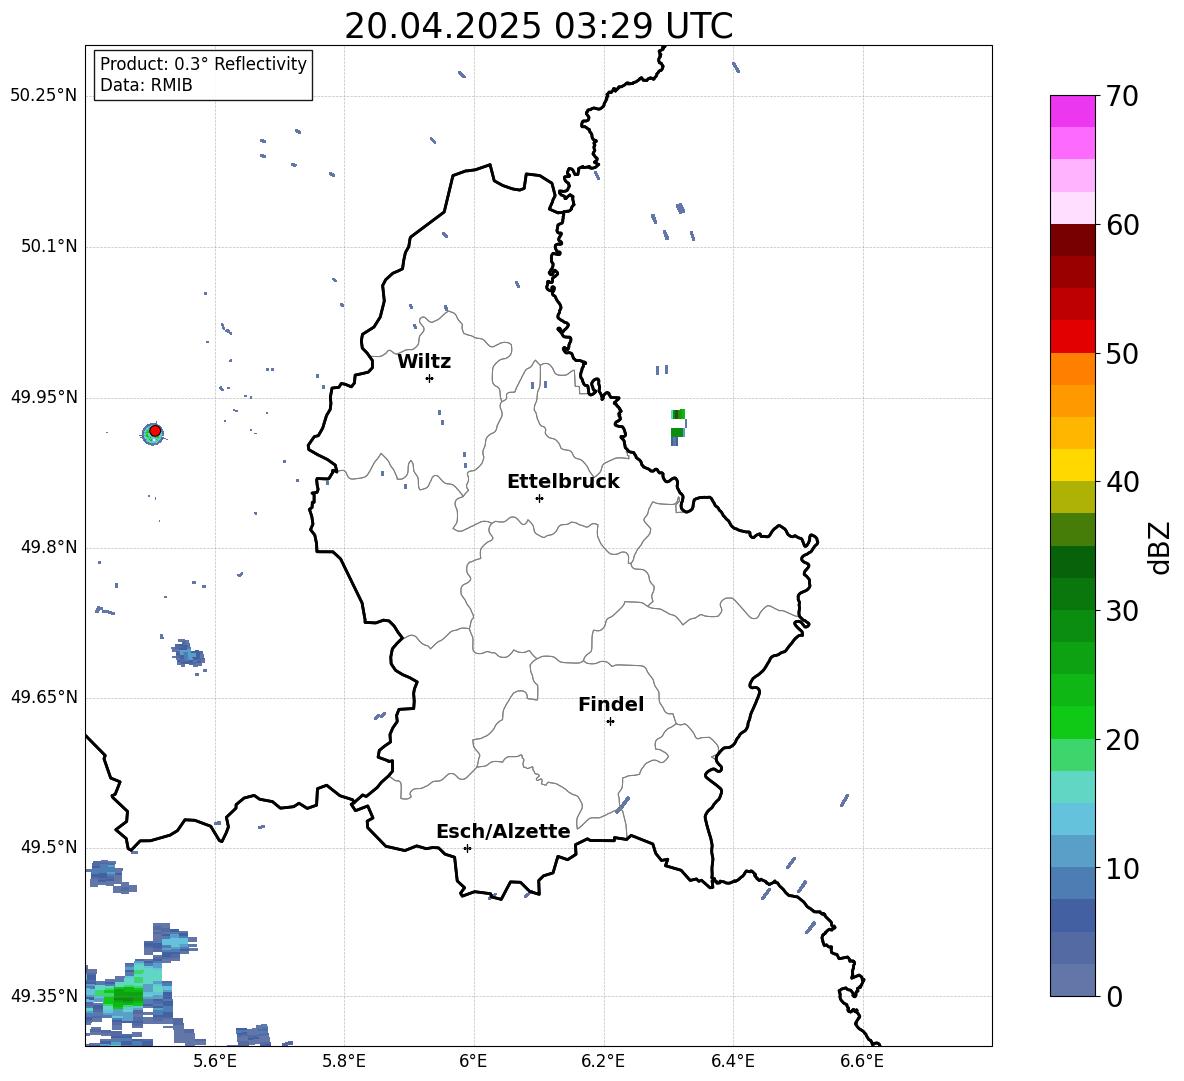The width and height of the screenshot is (1184, 1081).
Task: Click the colorbar tick label 60
Action: pyautogui.click(x=1122, y=225)
